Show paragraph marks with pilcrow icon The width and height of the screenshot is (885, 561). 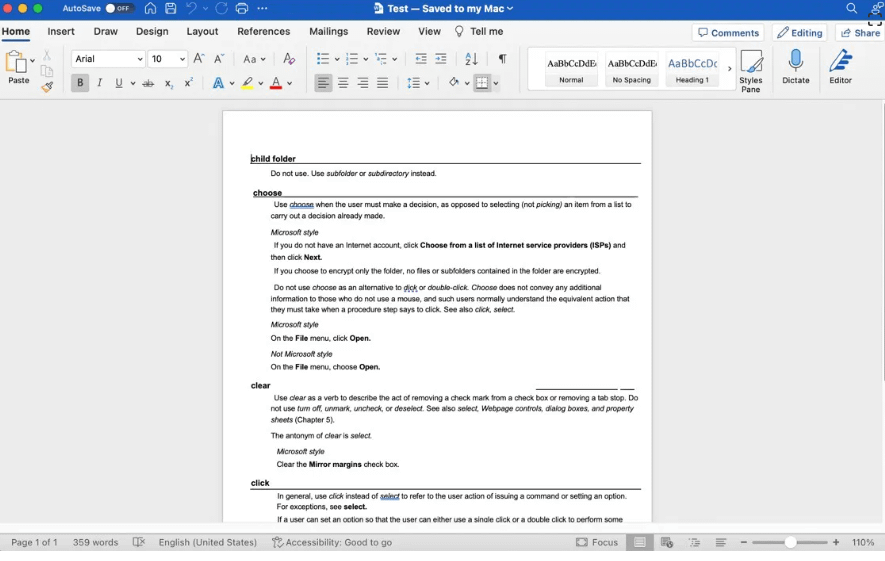click(502, 59)
